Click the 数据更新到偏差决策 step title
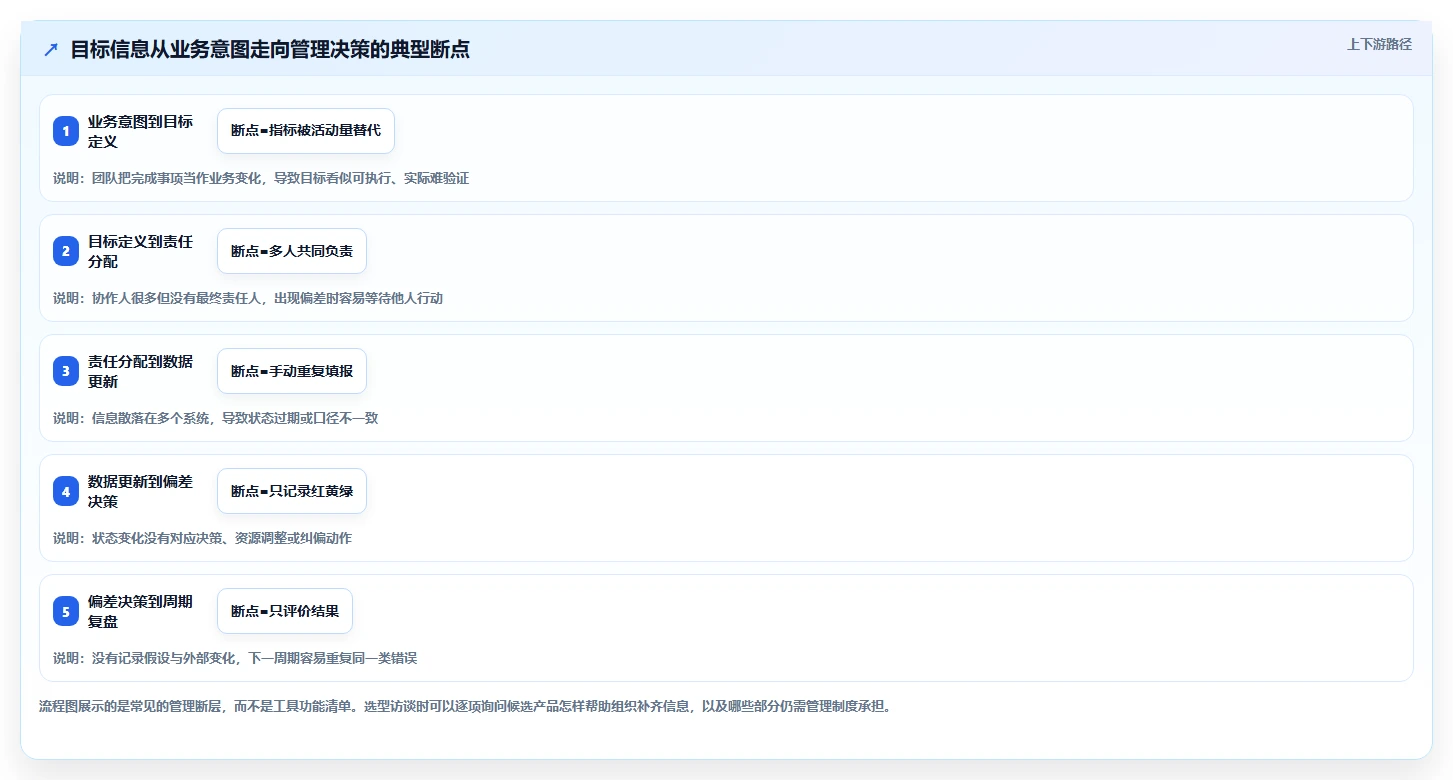Viewport: 1453px width, 780px height. pyautogui.click(x=141, y=491)
